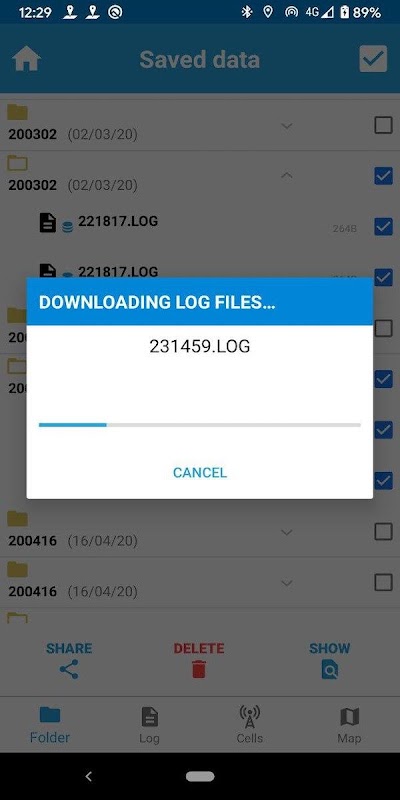Cancel the log file download
The height and width of the screenshot is (800, 400).
point(199,472)
